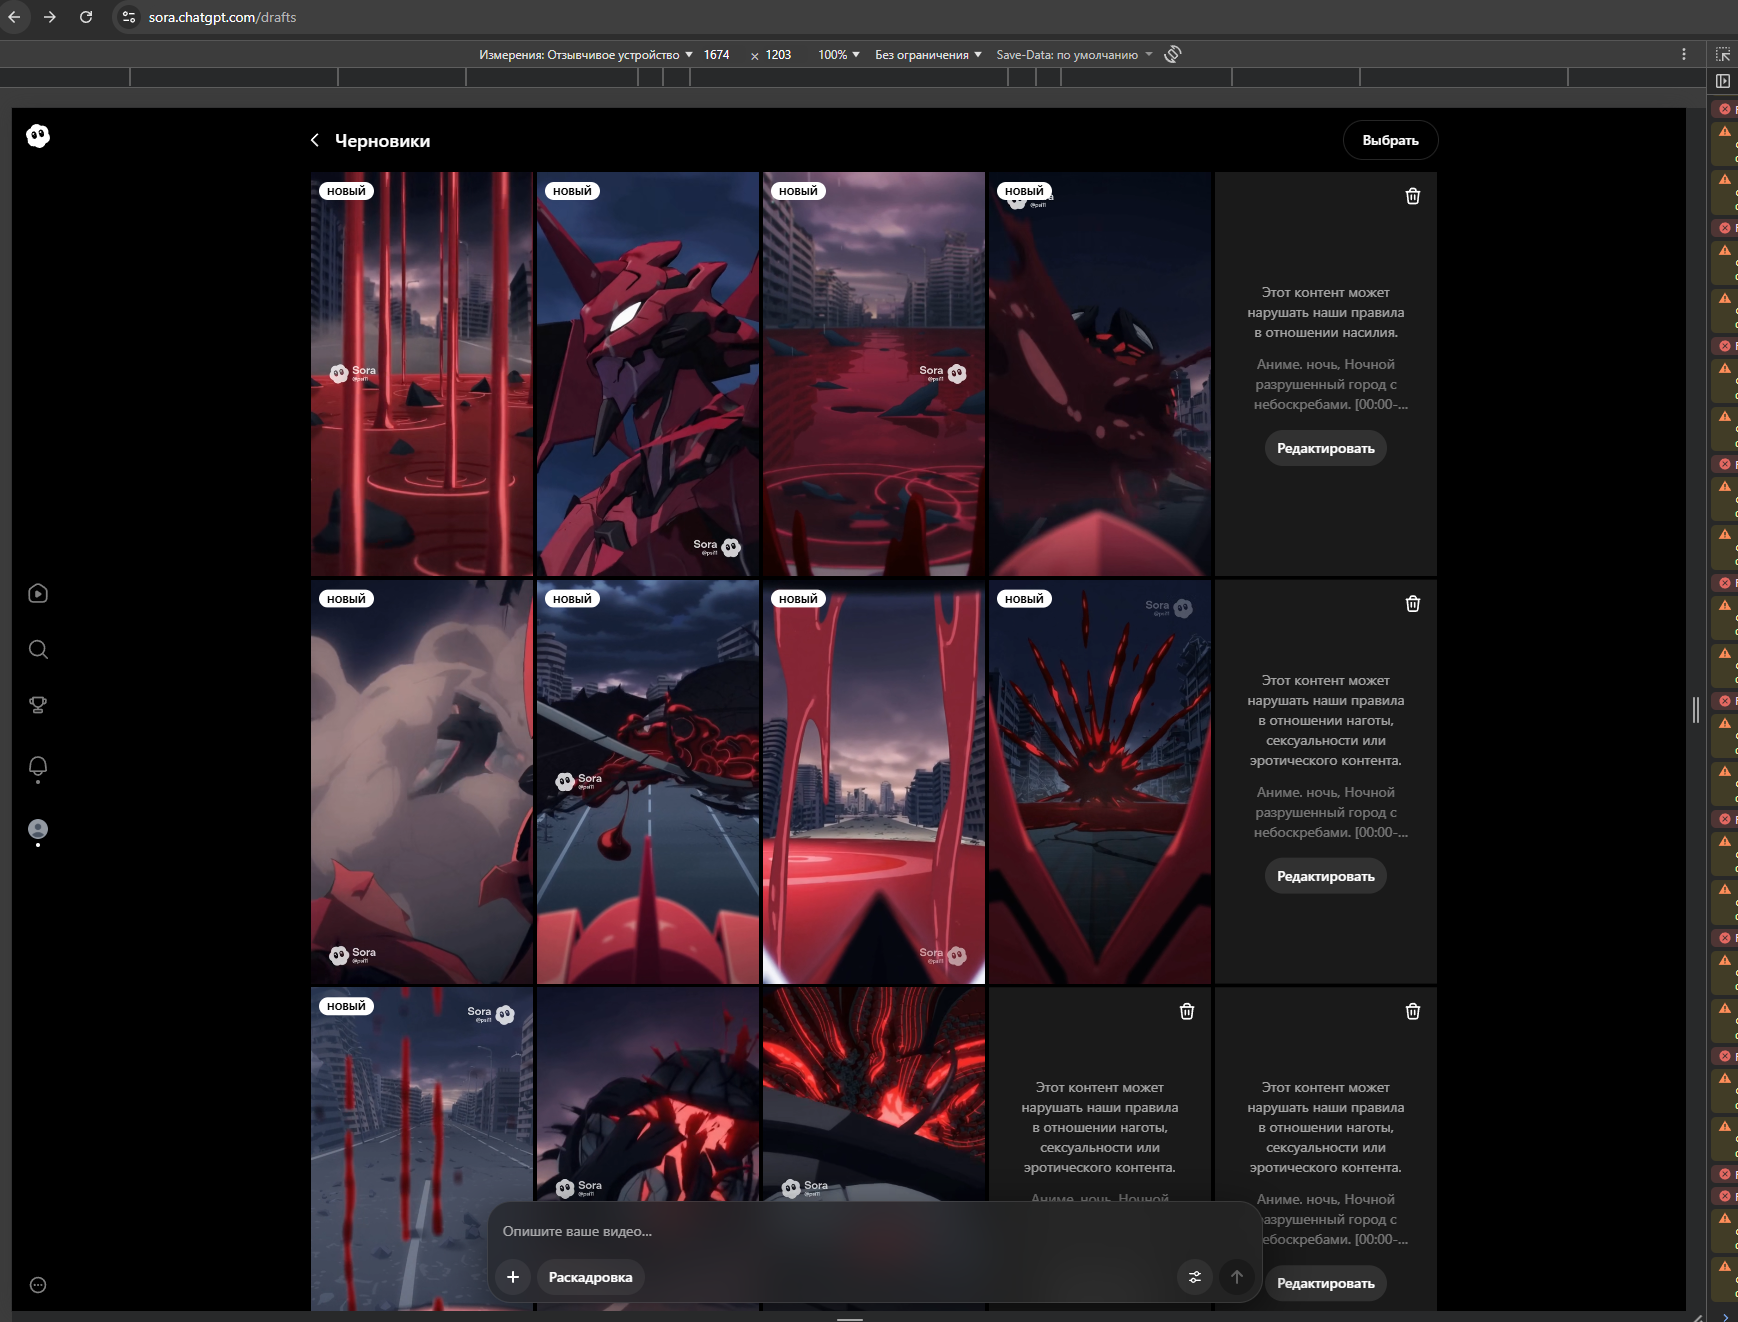Open the profile avatar in the sidebar
The height and width of the screenshot is (1322, 1738).
pos(38,829)
